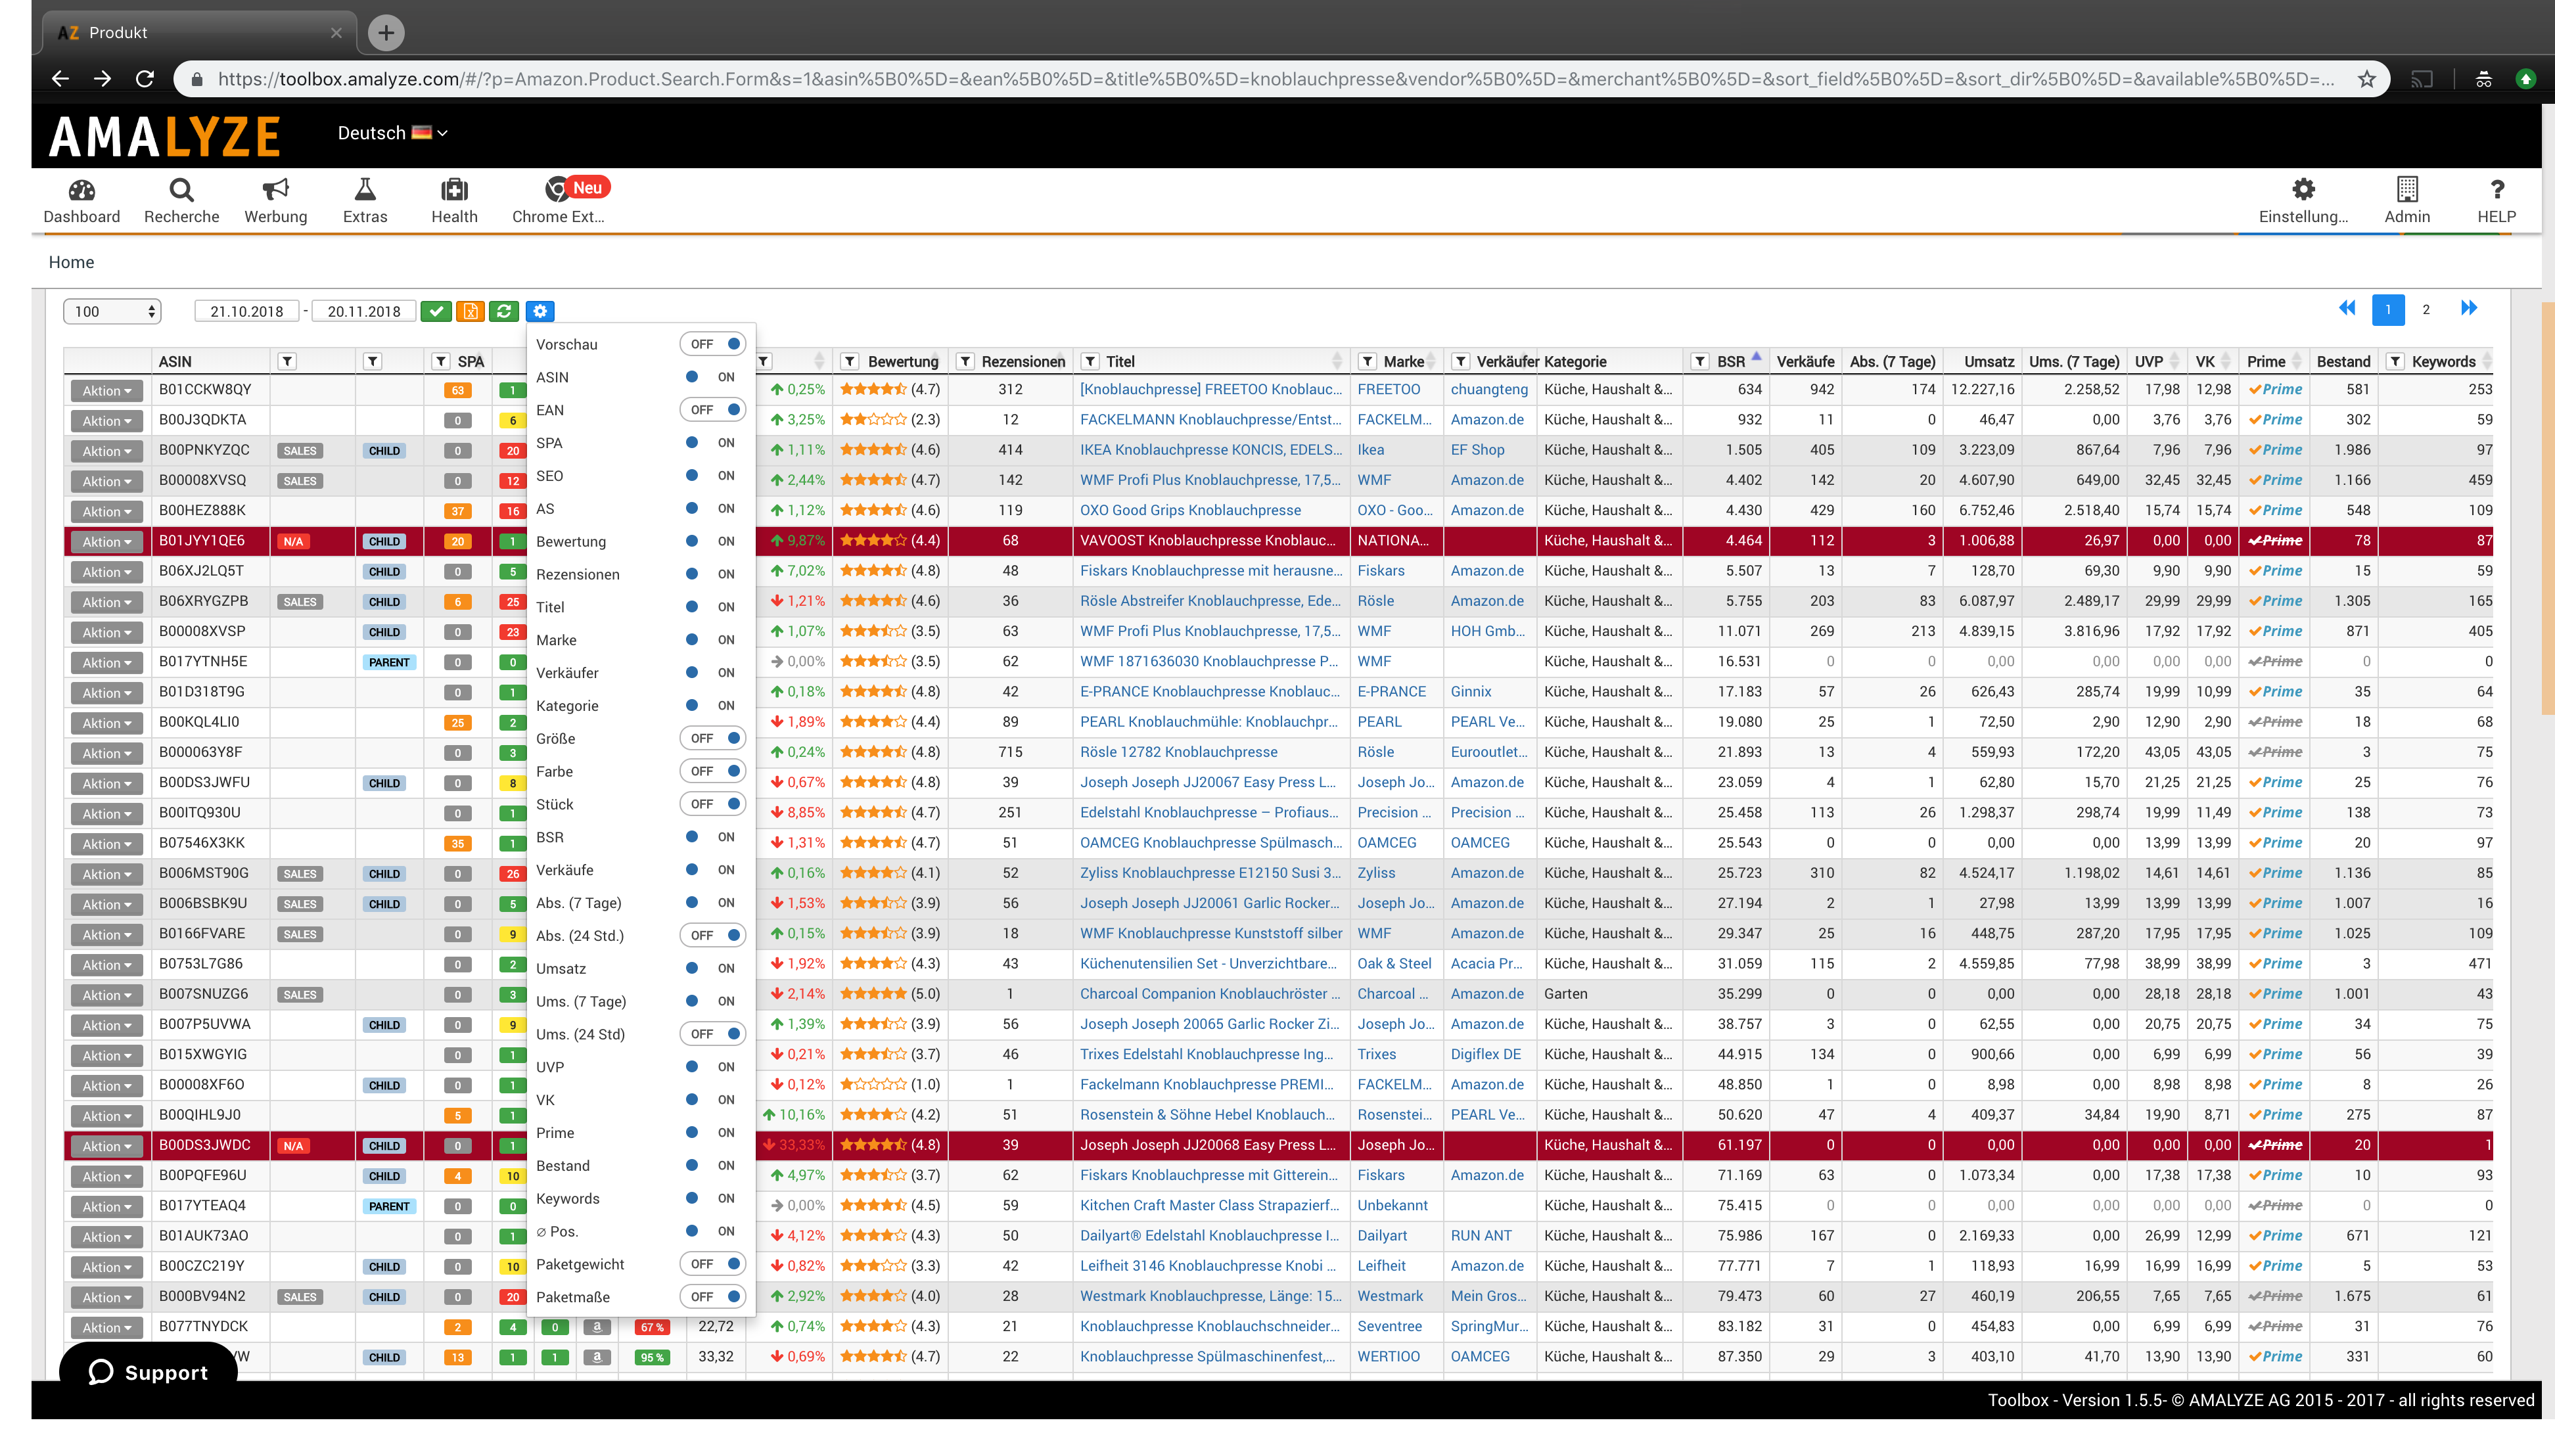Click the Home breadcrumb link
2555x1456 pixels.
click(71, 262)
